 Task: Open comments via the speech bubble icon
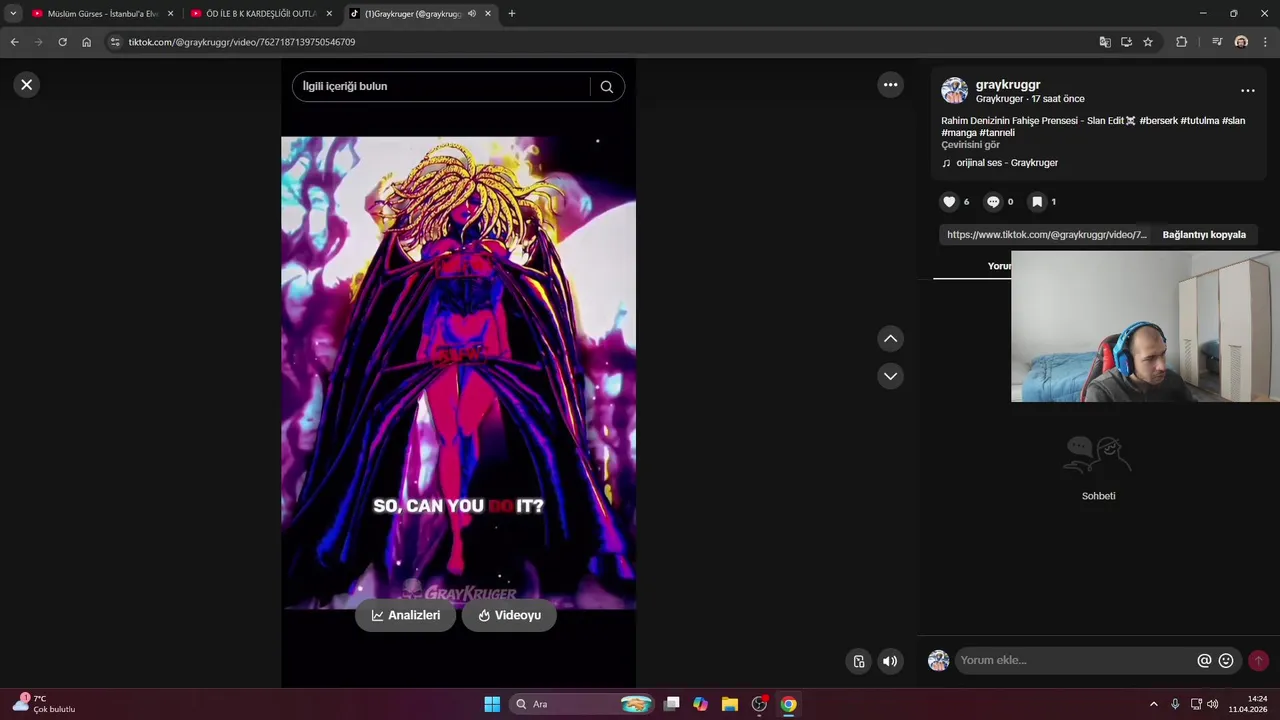coord(993,202)
